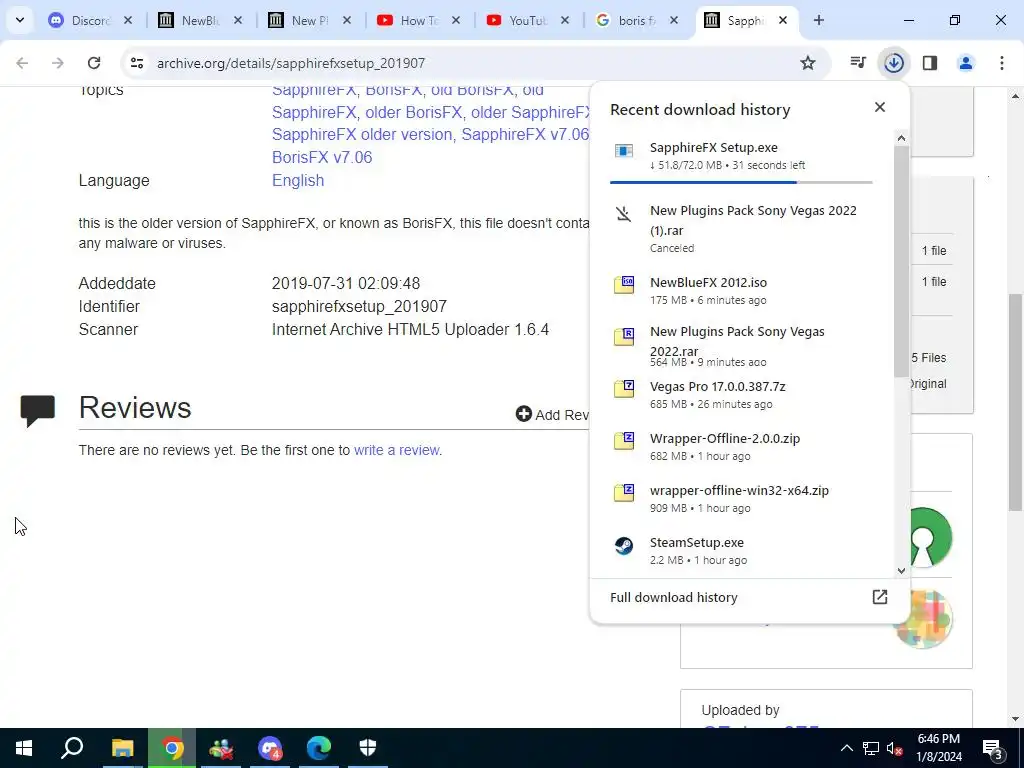Close the boris fx Google tab

tap(674, 21)
